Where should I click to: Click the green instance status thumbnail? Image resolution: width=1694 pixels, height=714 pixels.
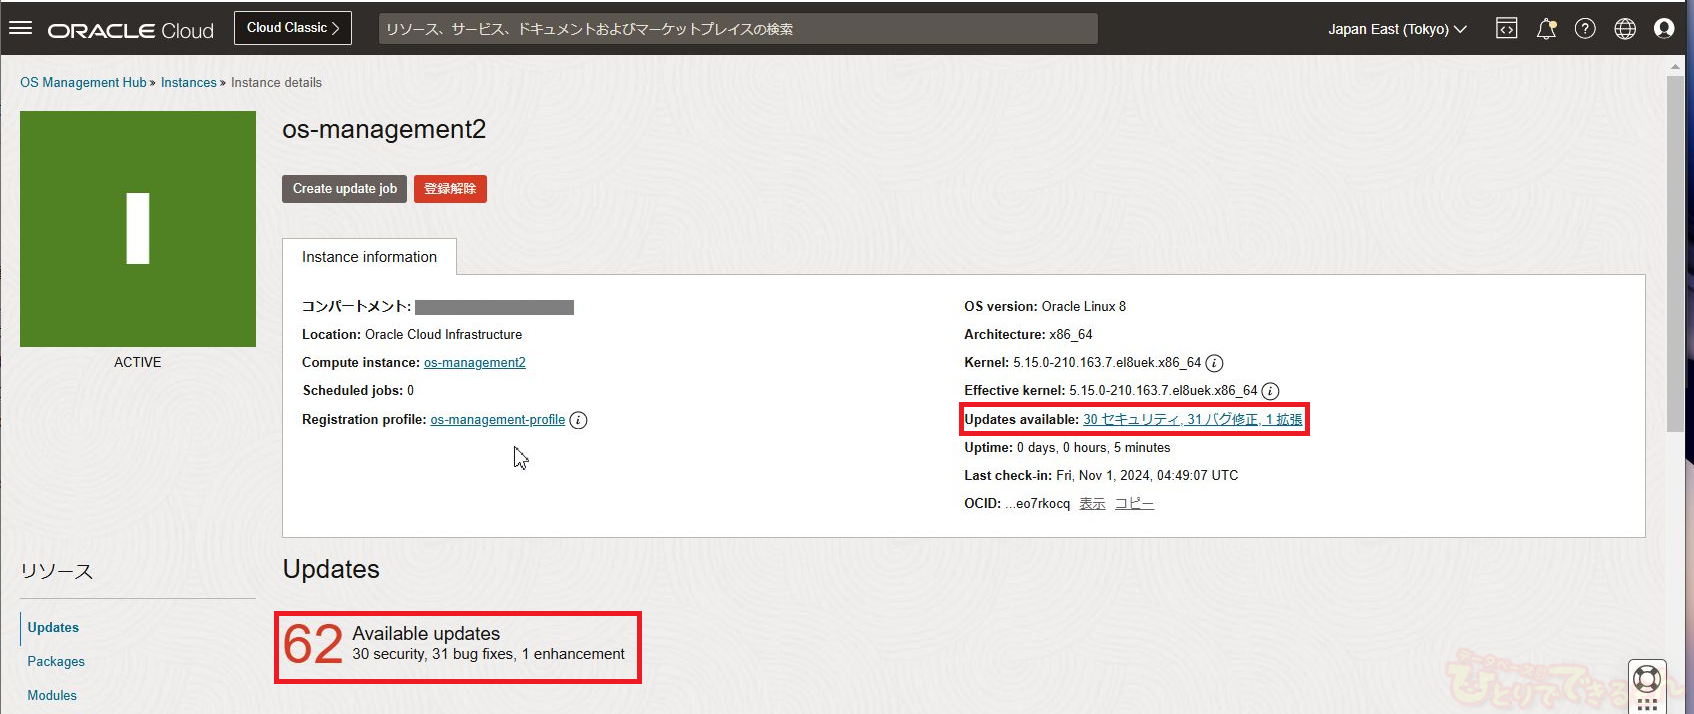pos(138,229)
